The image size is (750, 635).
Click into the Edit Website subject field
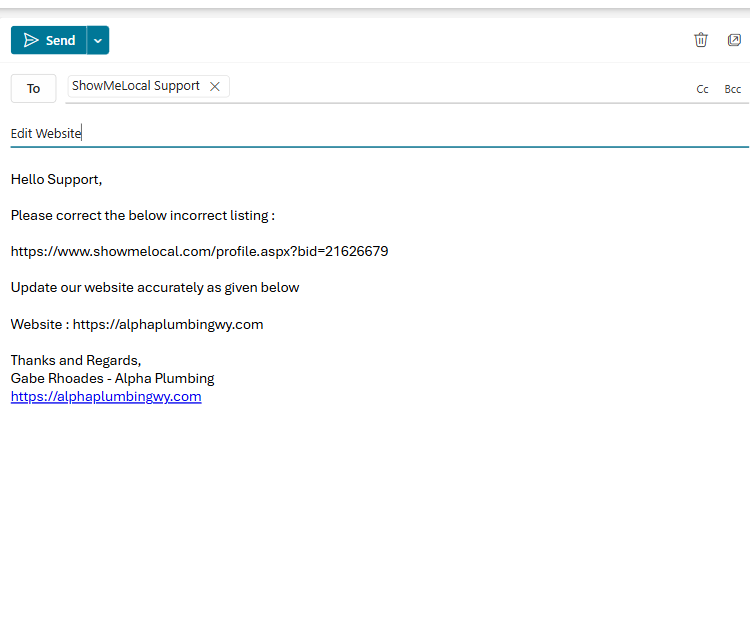pos(379,133)
